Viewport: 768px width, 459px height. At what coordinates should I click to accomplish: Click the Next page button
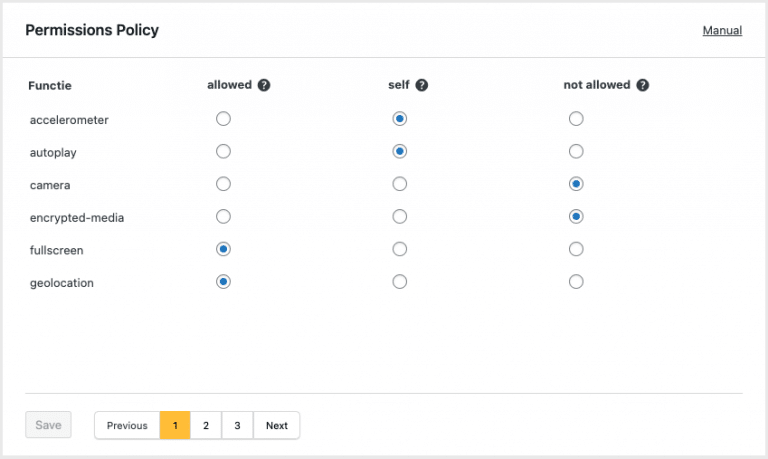click(x=277, y=425)
